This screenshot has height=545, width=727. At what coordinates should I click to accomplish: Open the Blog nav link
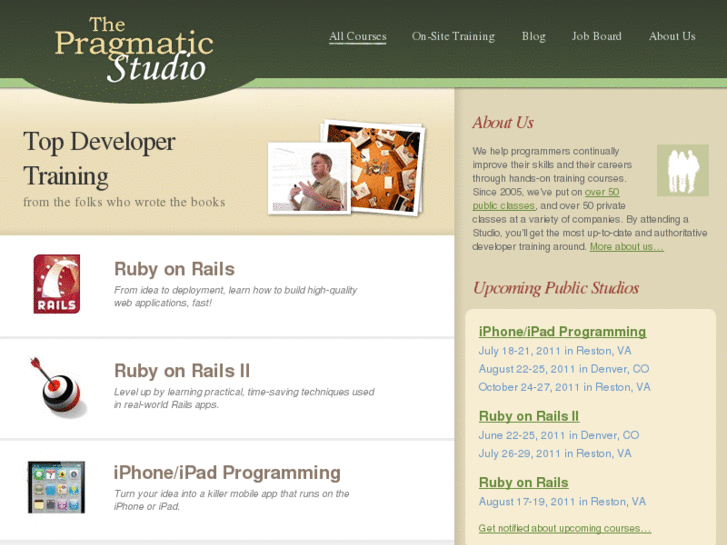[533, 36]
